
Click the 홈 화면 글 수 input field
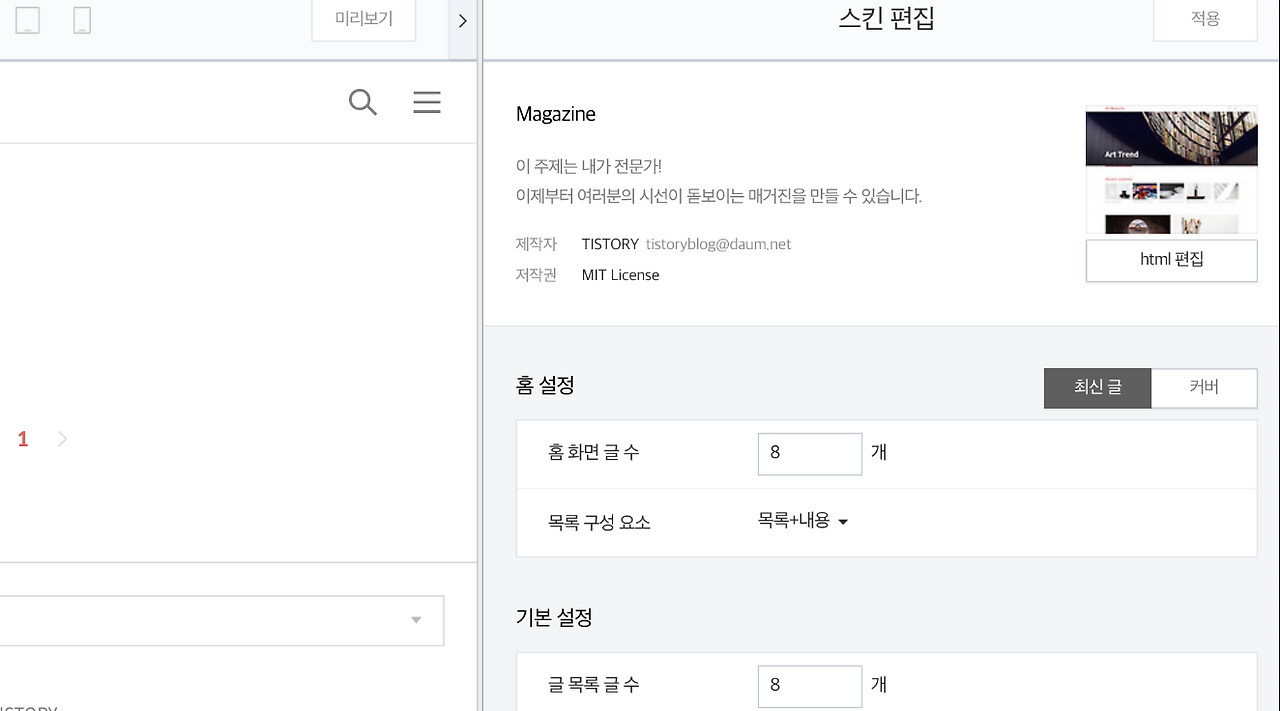(x=809, y=453)
